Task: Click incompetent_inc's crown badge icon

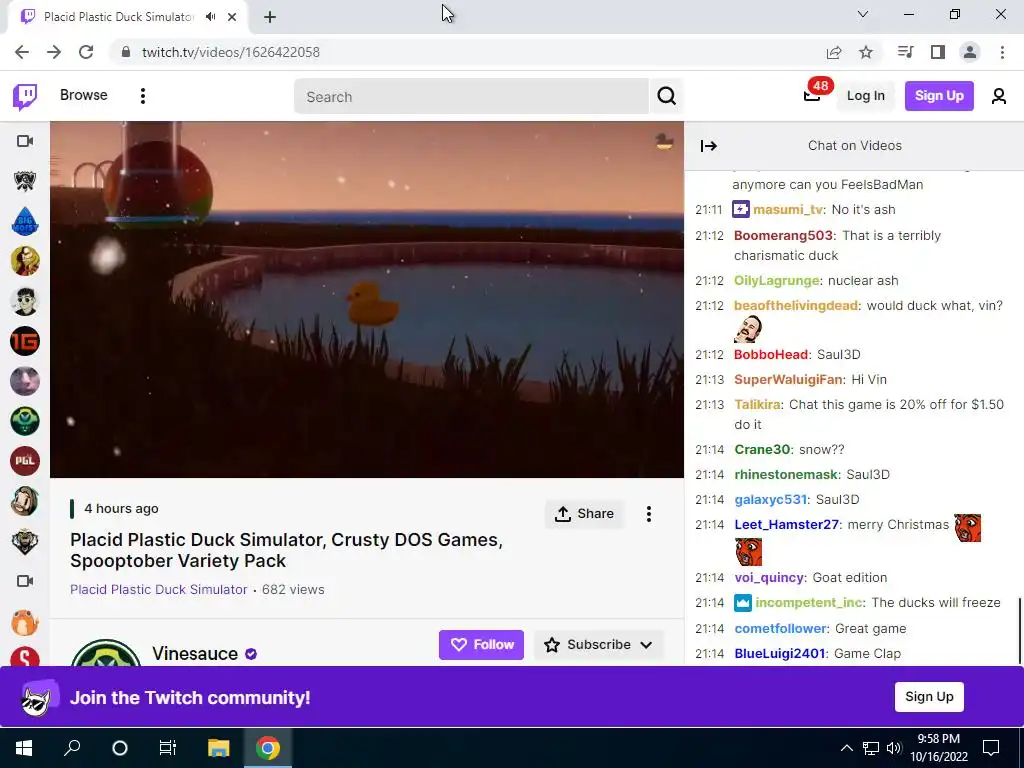Action: click(x=743, y=603)
